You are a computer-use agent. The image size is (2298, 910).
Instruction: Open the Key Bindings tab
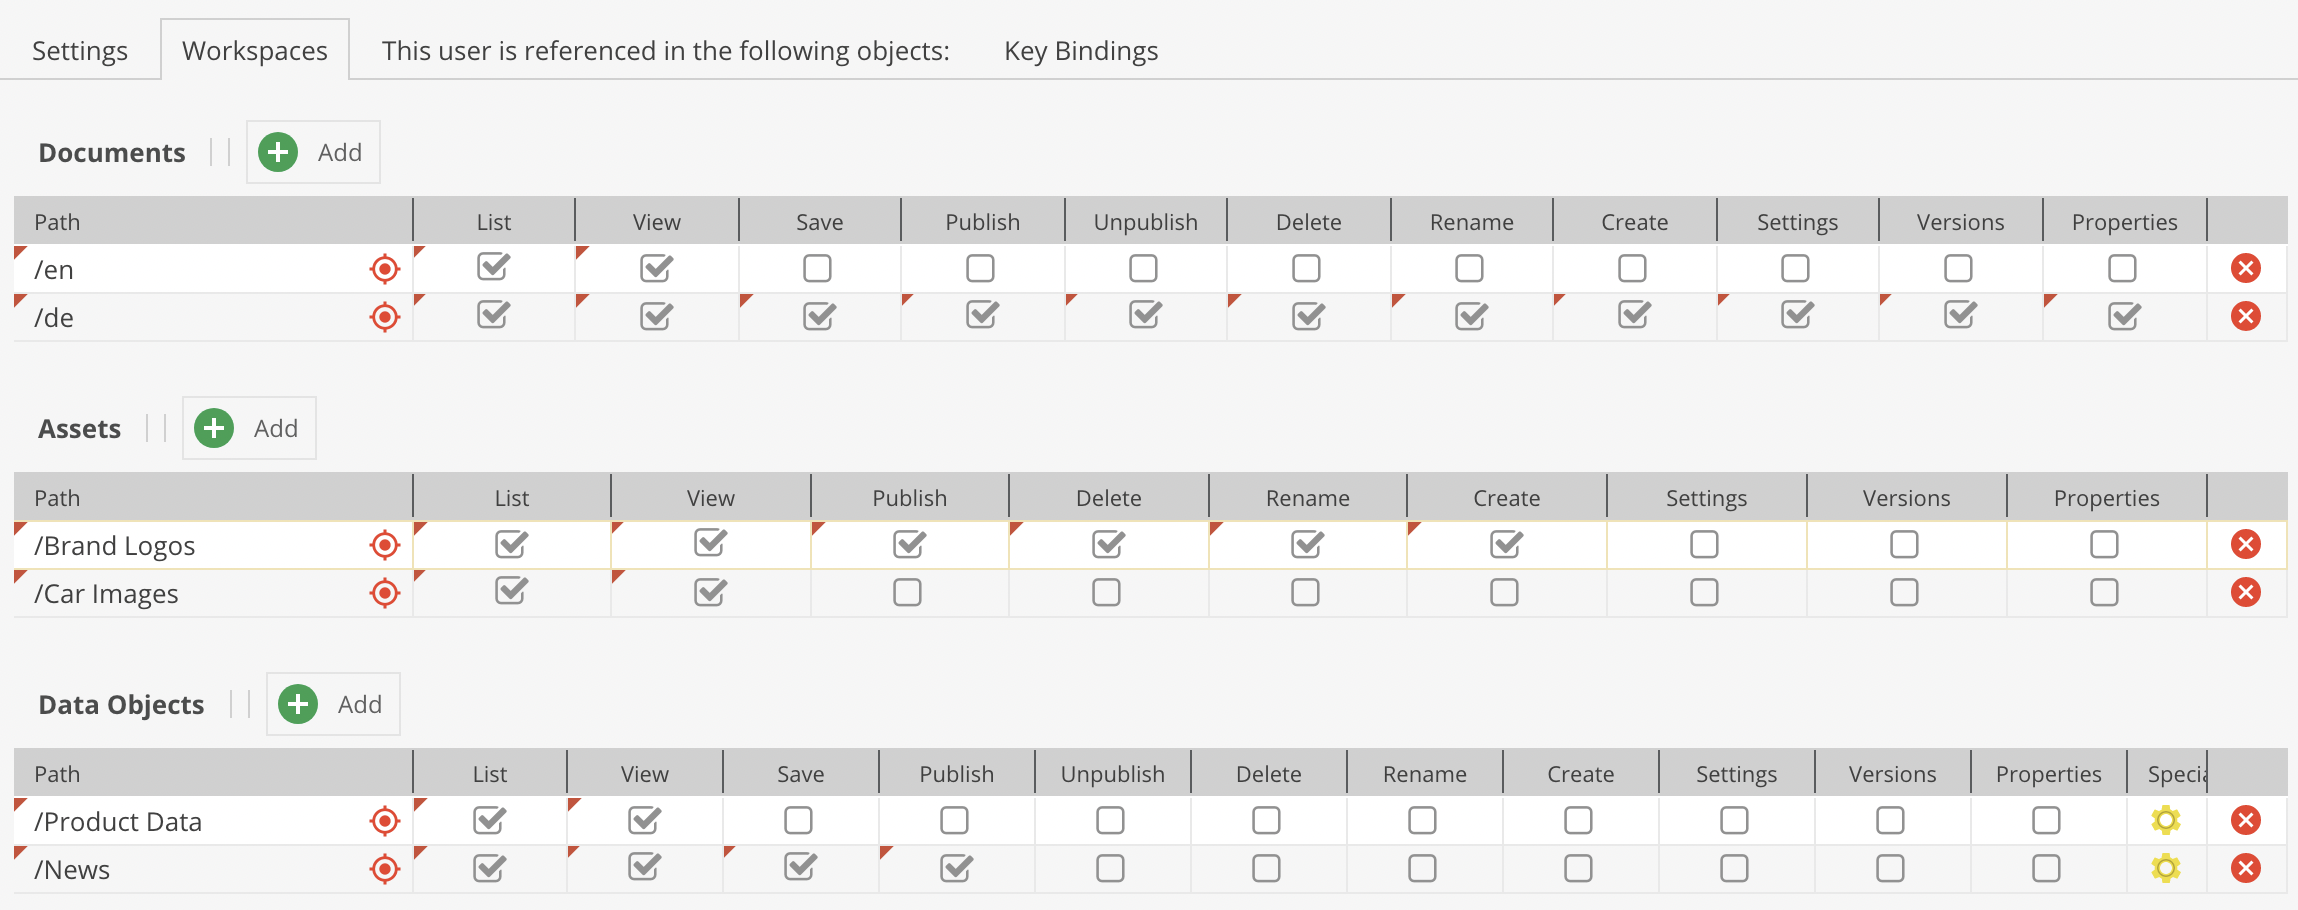[1080, 51]
